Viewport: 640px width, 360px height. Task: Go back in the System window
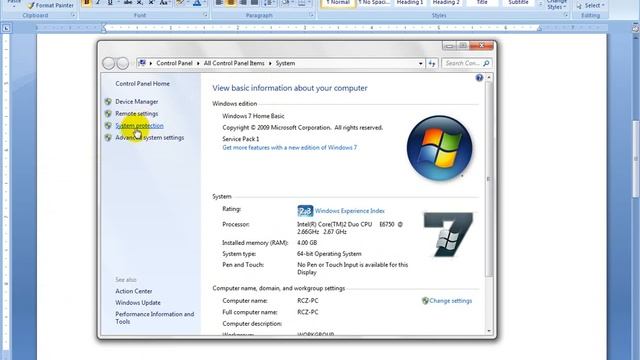pos(109,63)
